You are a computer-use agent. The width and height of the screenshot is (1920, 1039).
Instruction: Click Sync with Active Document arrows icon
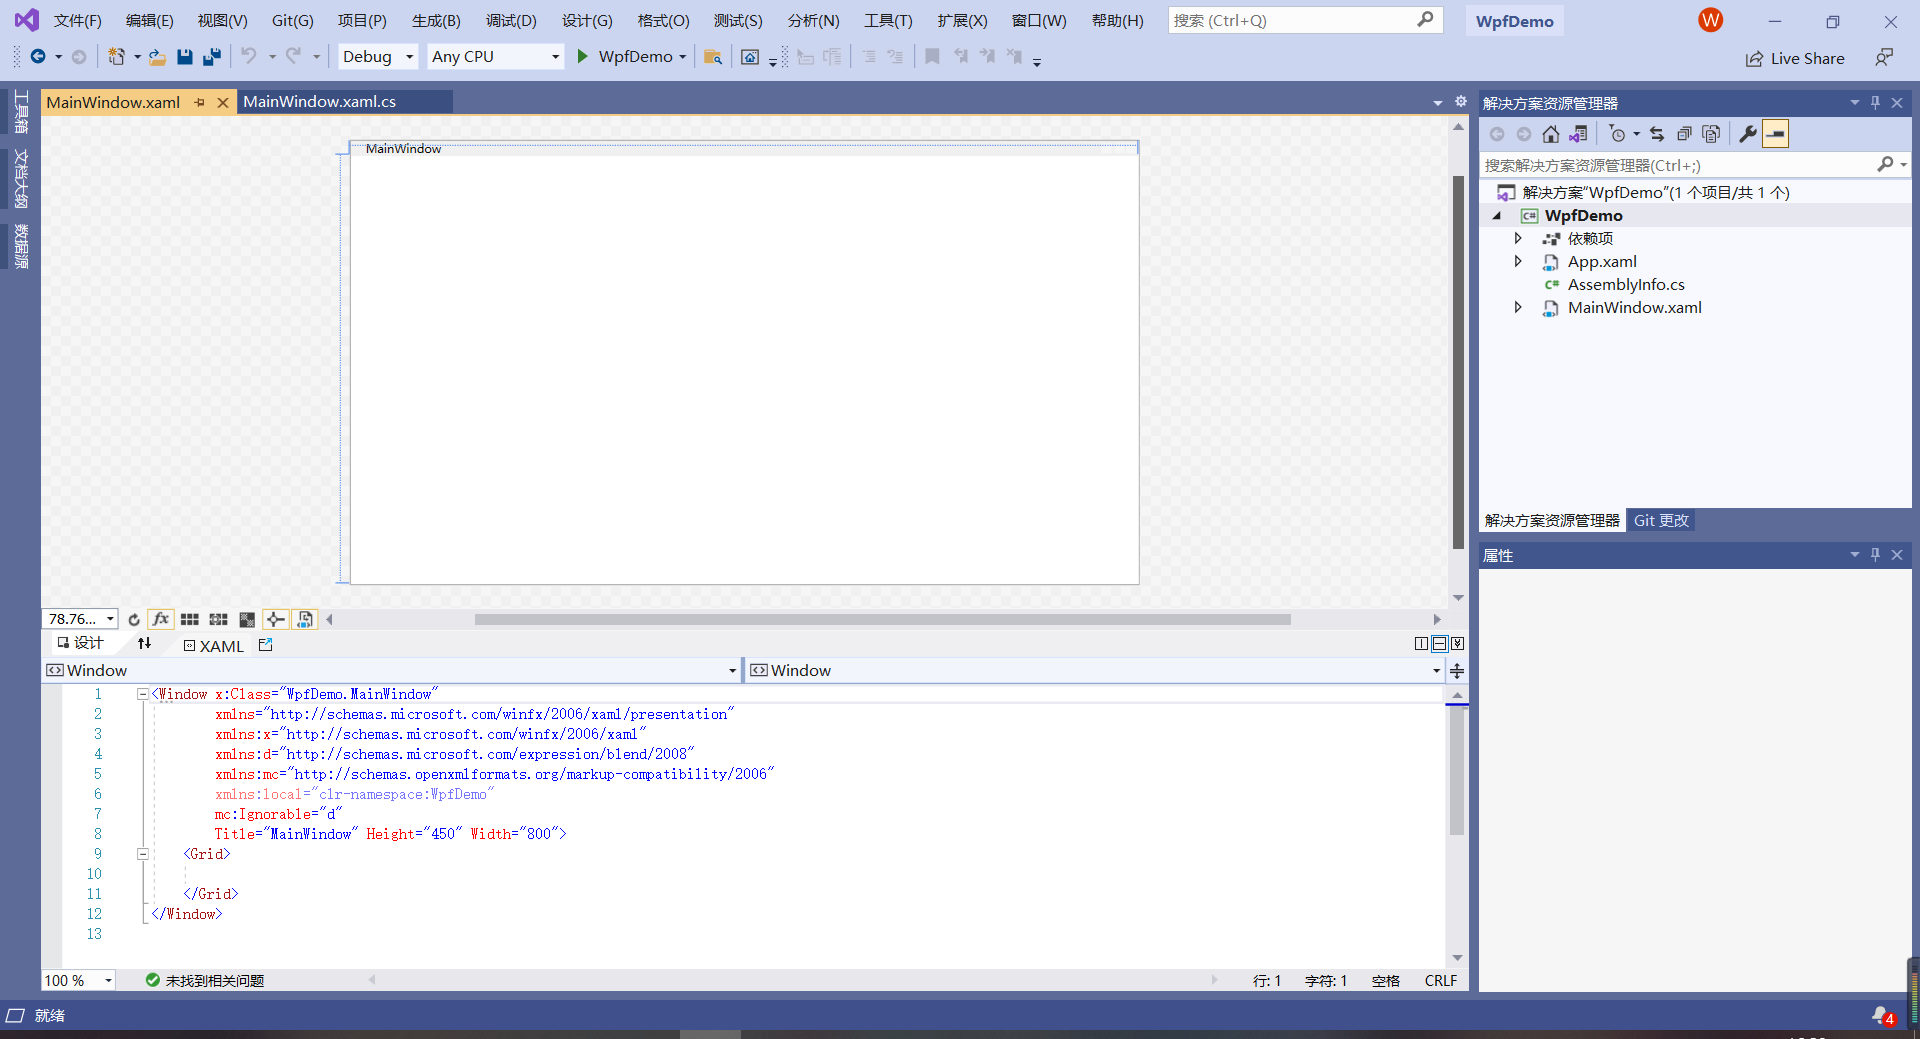point(1657,134)
